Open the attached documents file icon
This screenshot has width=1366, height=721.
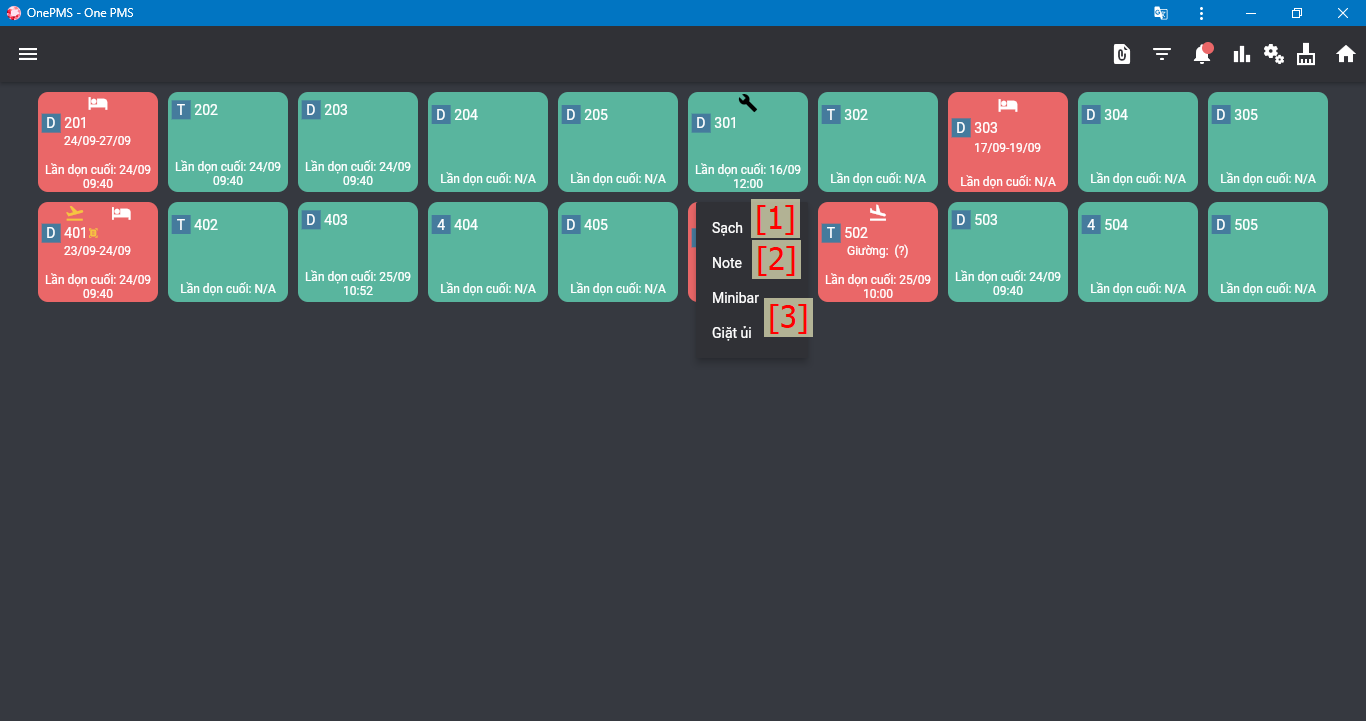coord(1122,54)
